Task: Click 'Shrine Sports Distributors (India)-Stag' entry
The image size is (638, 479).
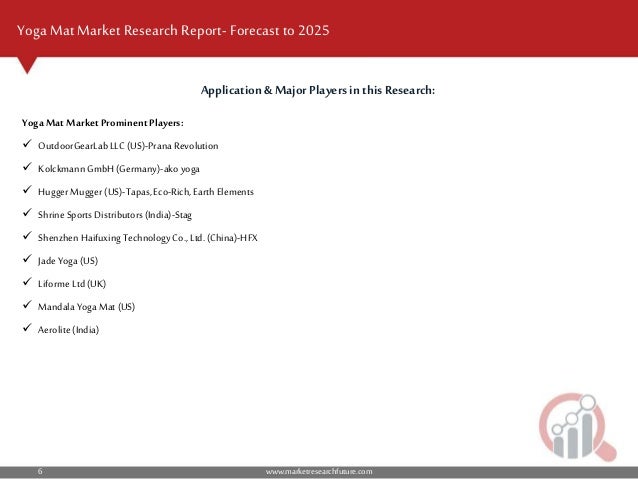Action: (x=114, y=215)
